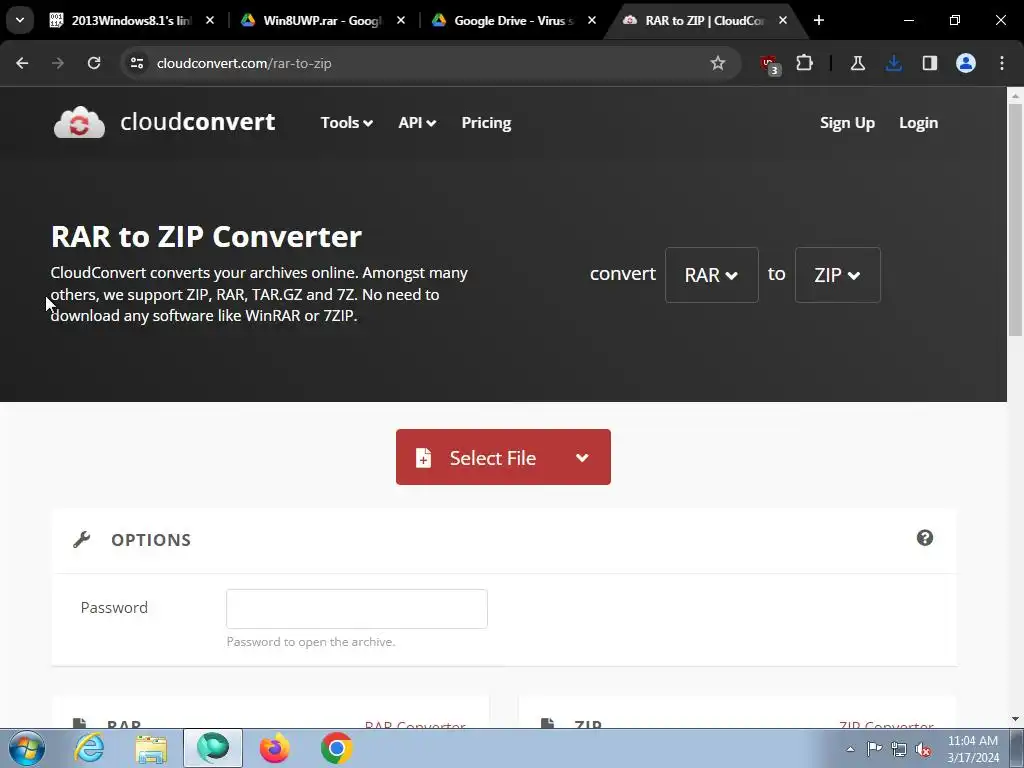Click the Select File button

[503, 457]
